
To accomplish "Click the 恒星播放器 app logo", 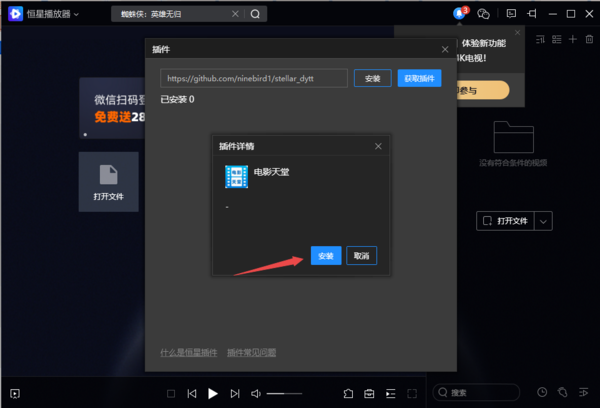I will coord(16,14).
